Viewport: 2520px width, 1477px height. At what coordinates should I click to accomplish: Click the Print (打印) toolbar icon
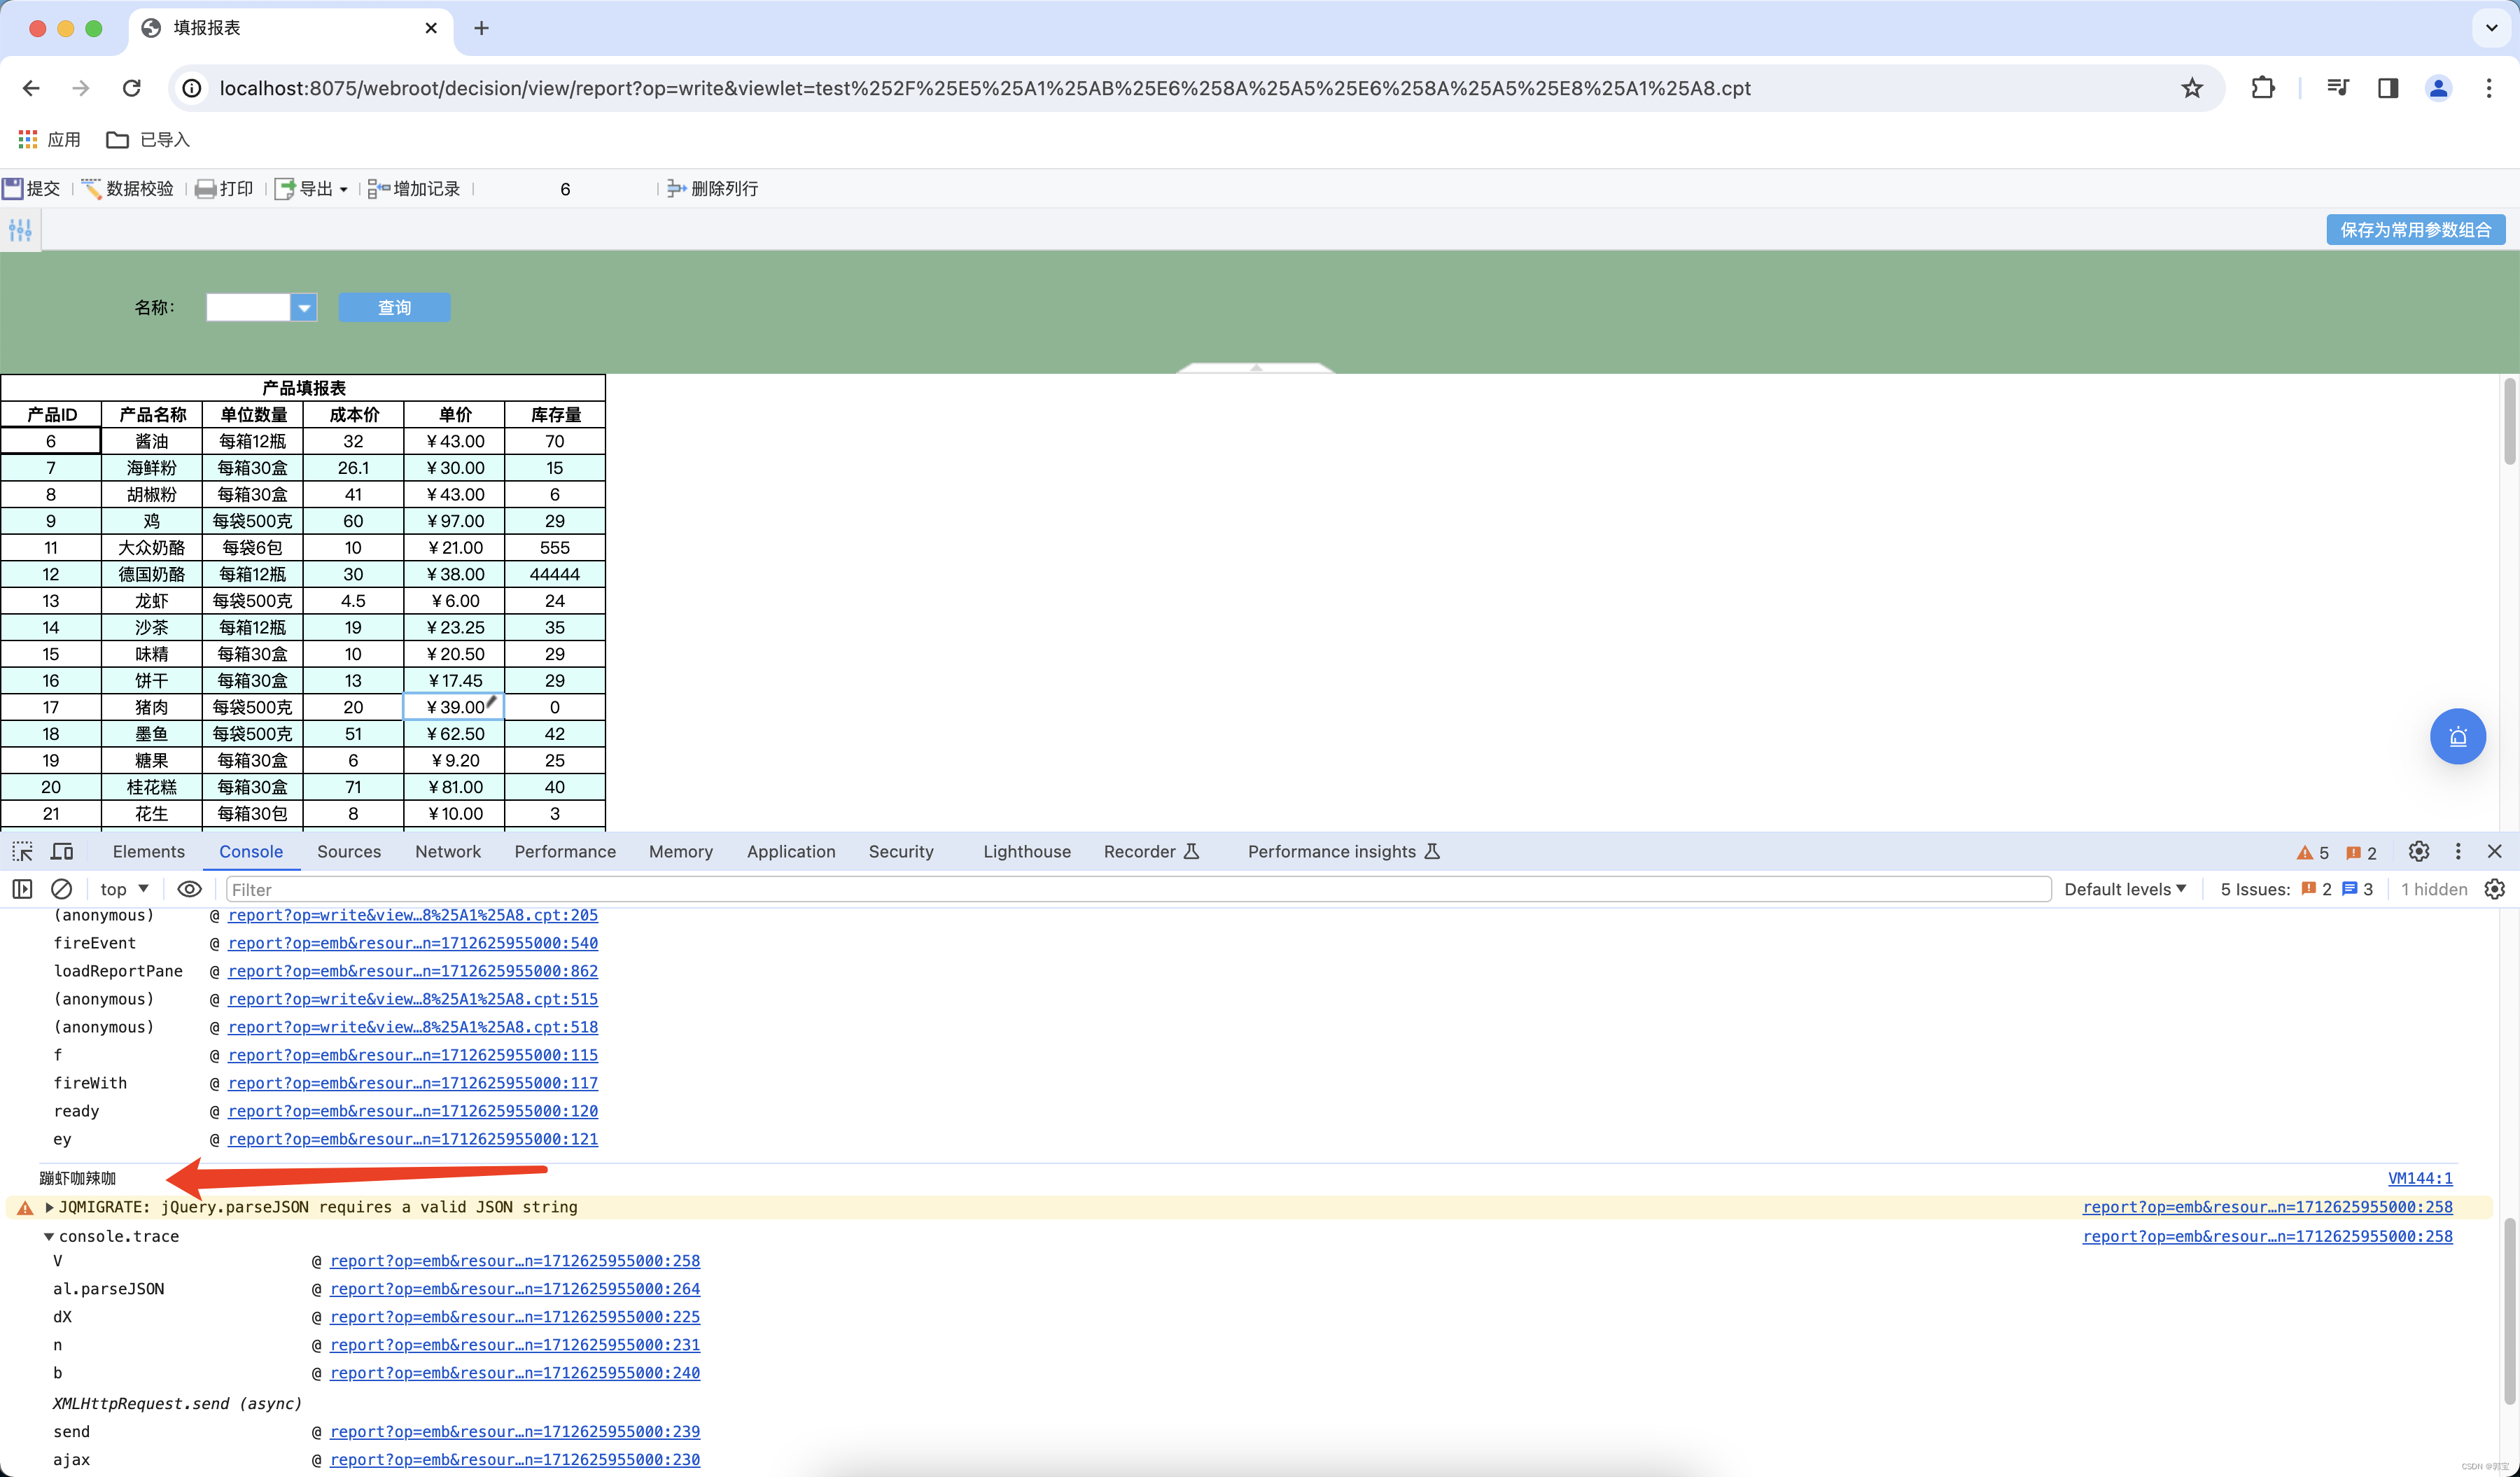(205, 188)
